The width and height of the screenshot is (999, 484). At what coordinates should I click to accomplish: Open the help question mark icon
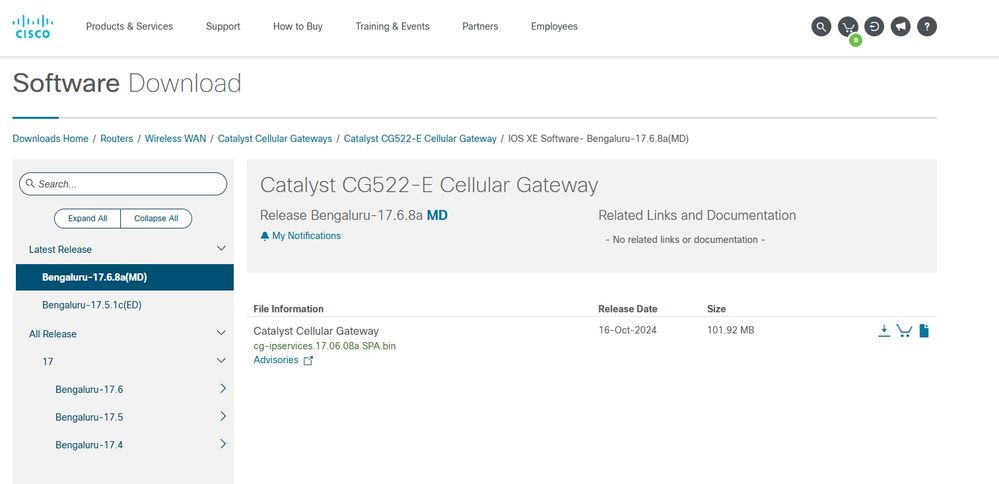point(926,27)
